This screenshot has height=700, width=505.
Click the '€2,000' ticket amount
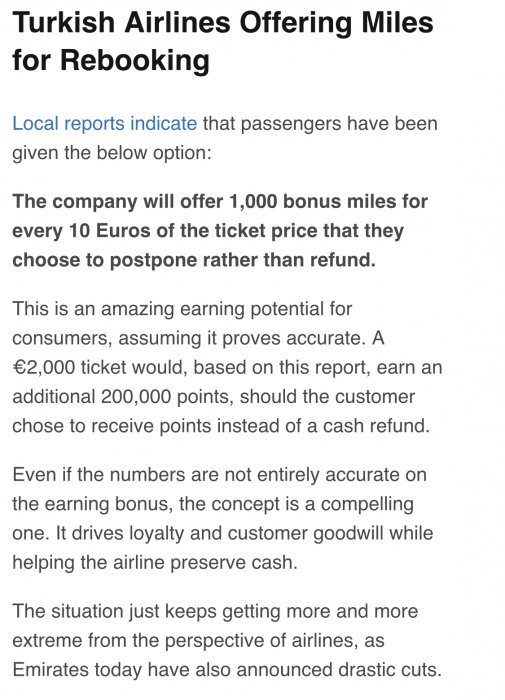[x=43, y=367]
